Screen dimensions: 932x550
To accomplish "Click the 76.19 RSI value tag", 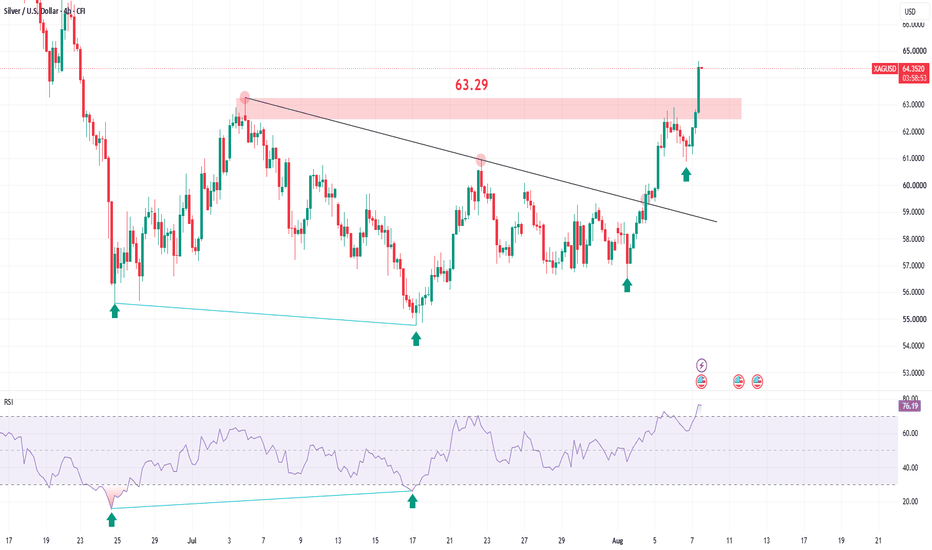I will pyautogui.click(x=910, y=406).
